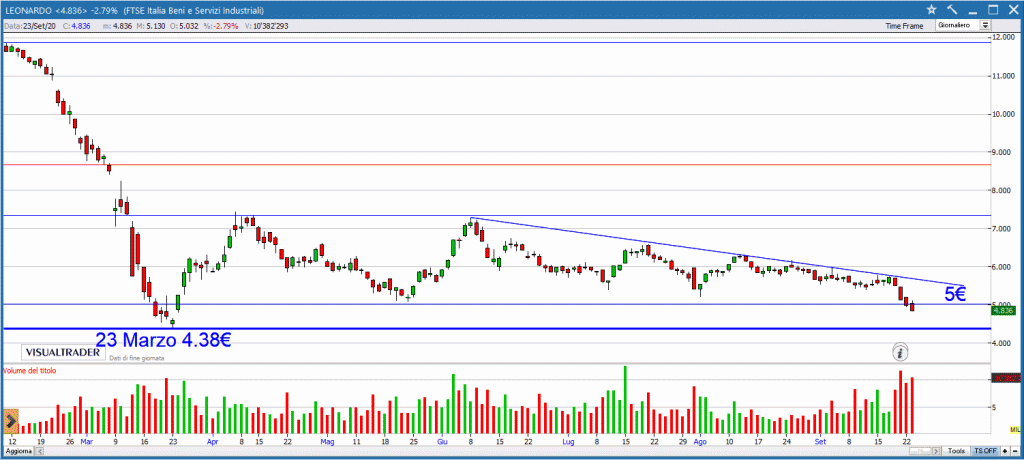The image size is (1024, 460).
Task: Click scroll left arrow beside Aggiorna
Action: 39,452
